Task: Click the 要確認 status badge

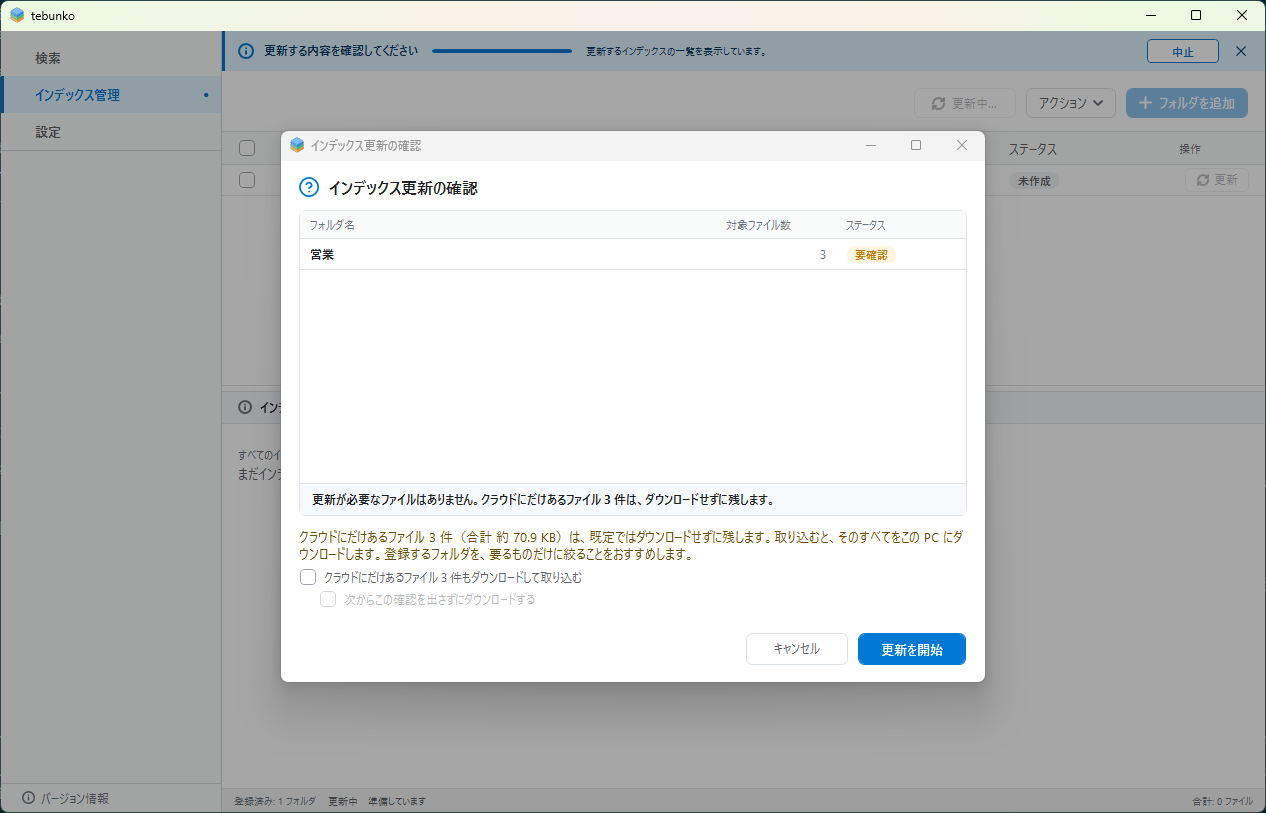Action: tap(871, 255)
